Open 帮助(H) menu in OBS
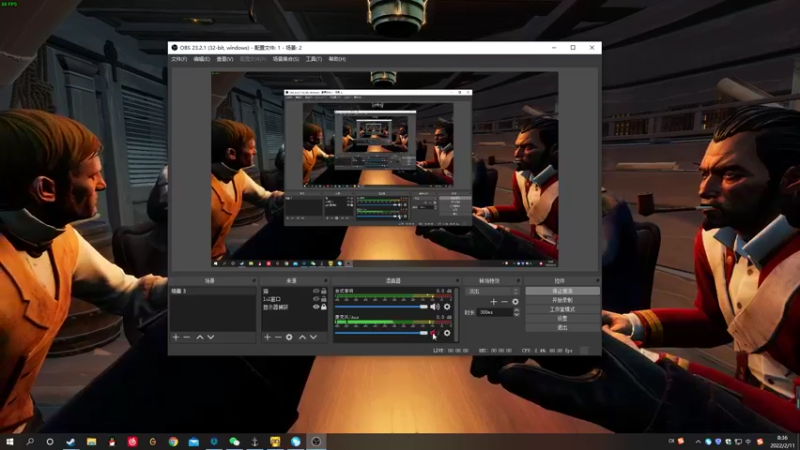 tap(337, 59)
